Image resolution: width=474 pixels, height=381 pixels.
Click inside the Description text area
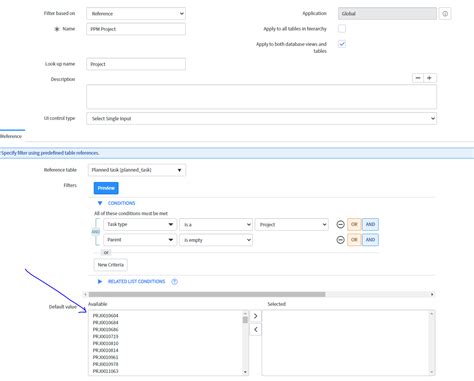(261, 97)
